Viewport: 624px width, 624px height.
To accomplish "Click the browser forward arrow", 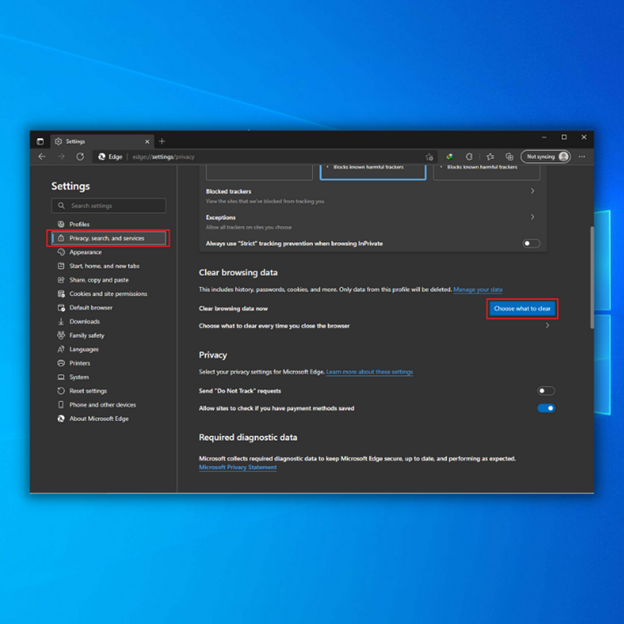I will coord(61,157).
